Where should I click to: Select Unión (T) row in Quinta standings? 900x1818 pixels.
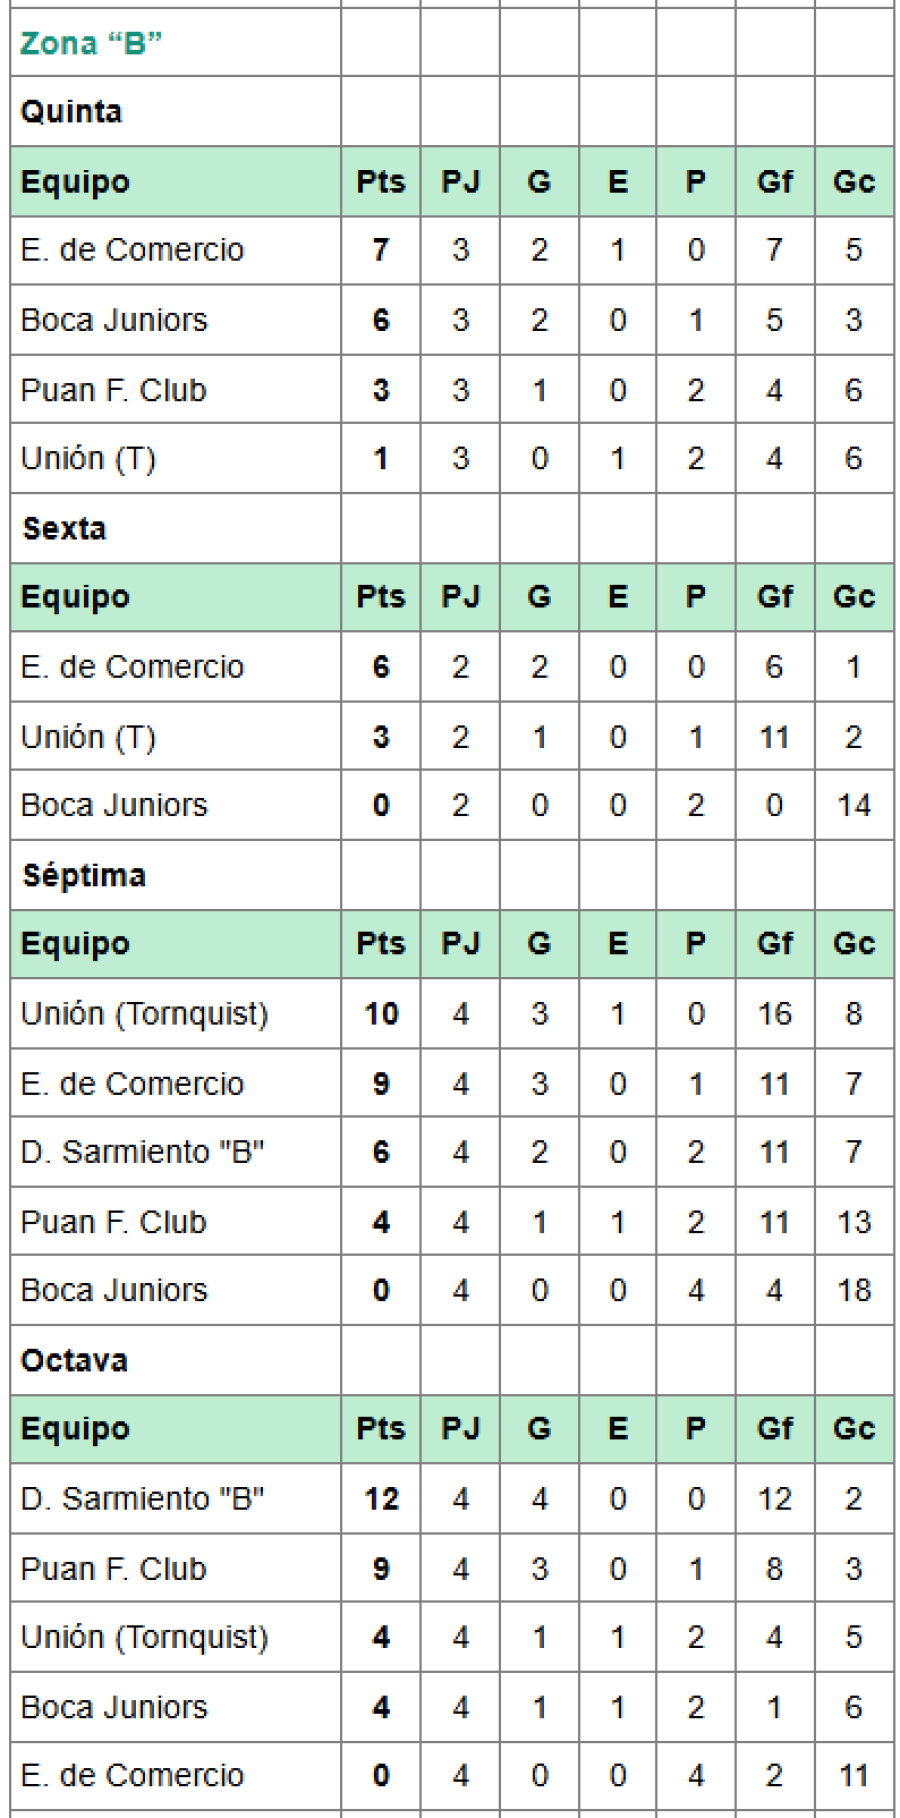point(88,459)
